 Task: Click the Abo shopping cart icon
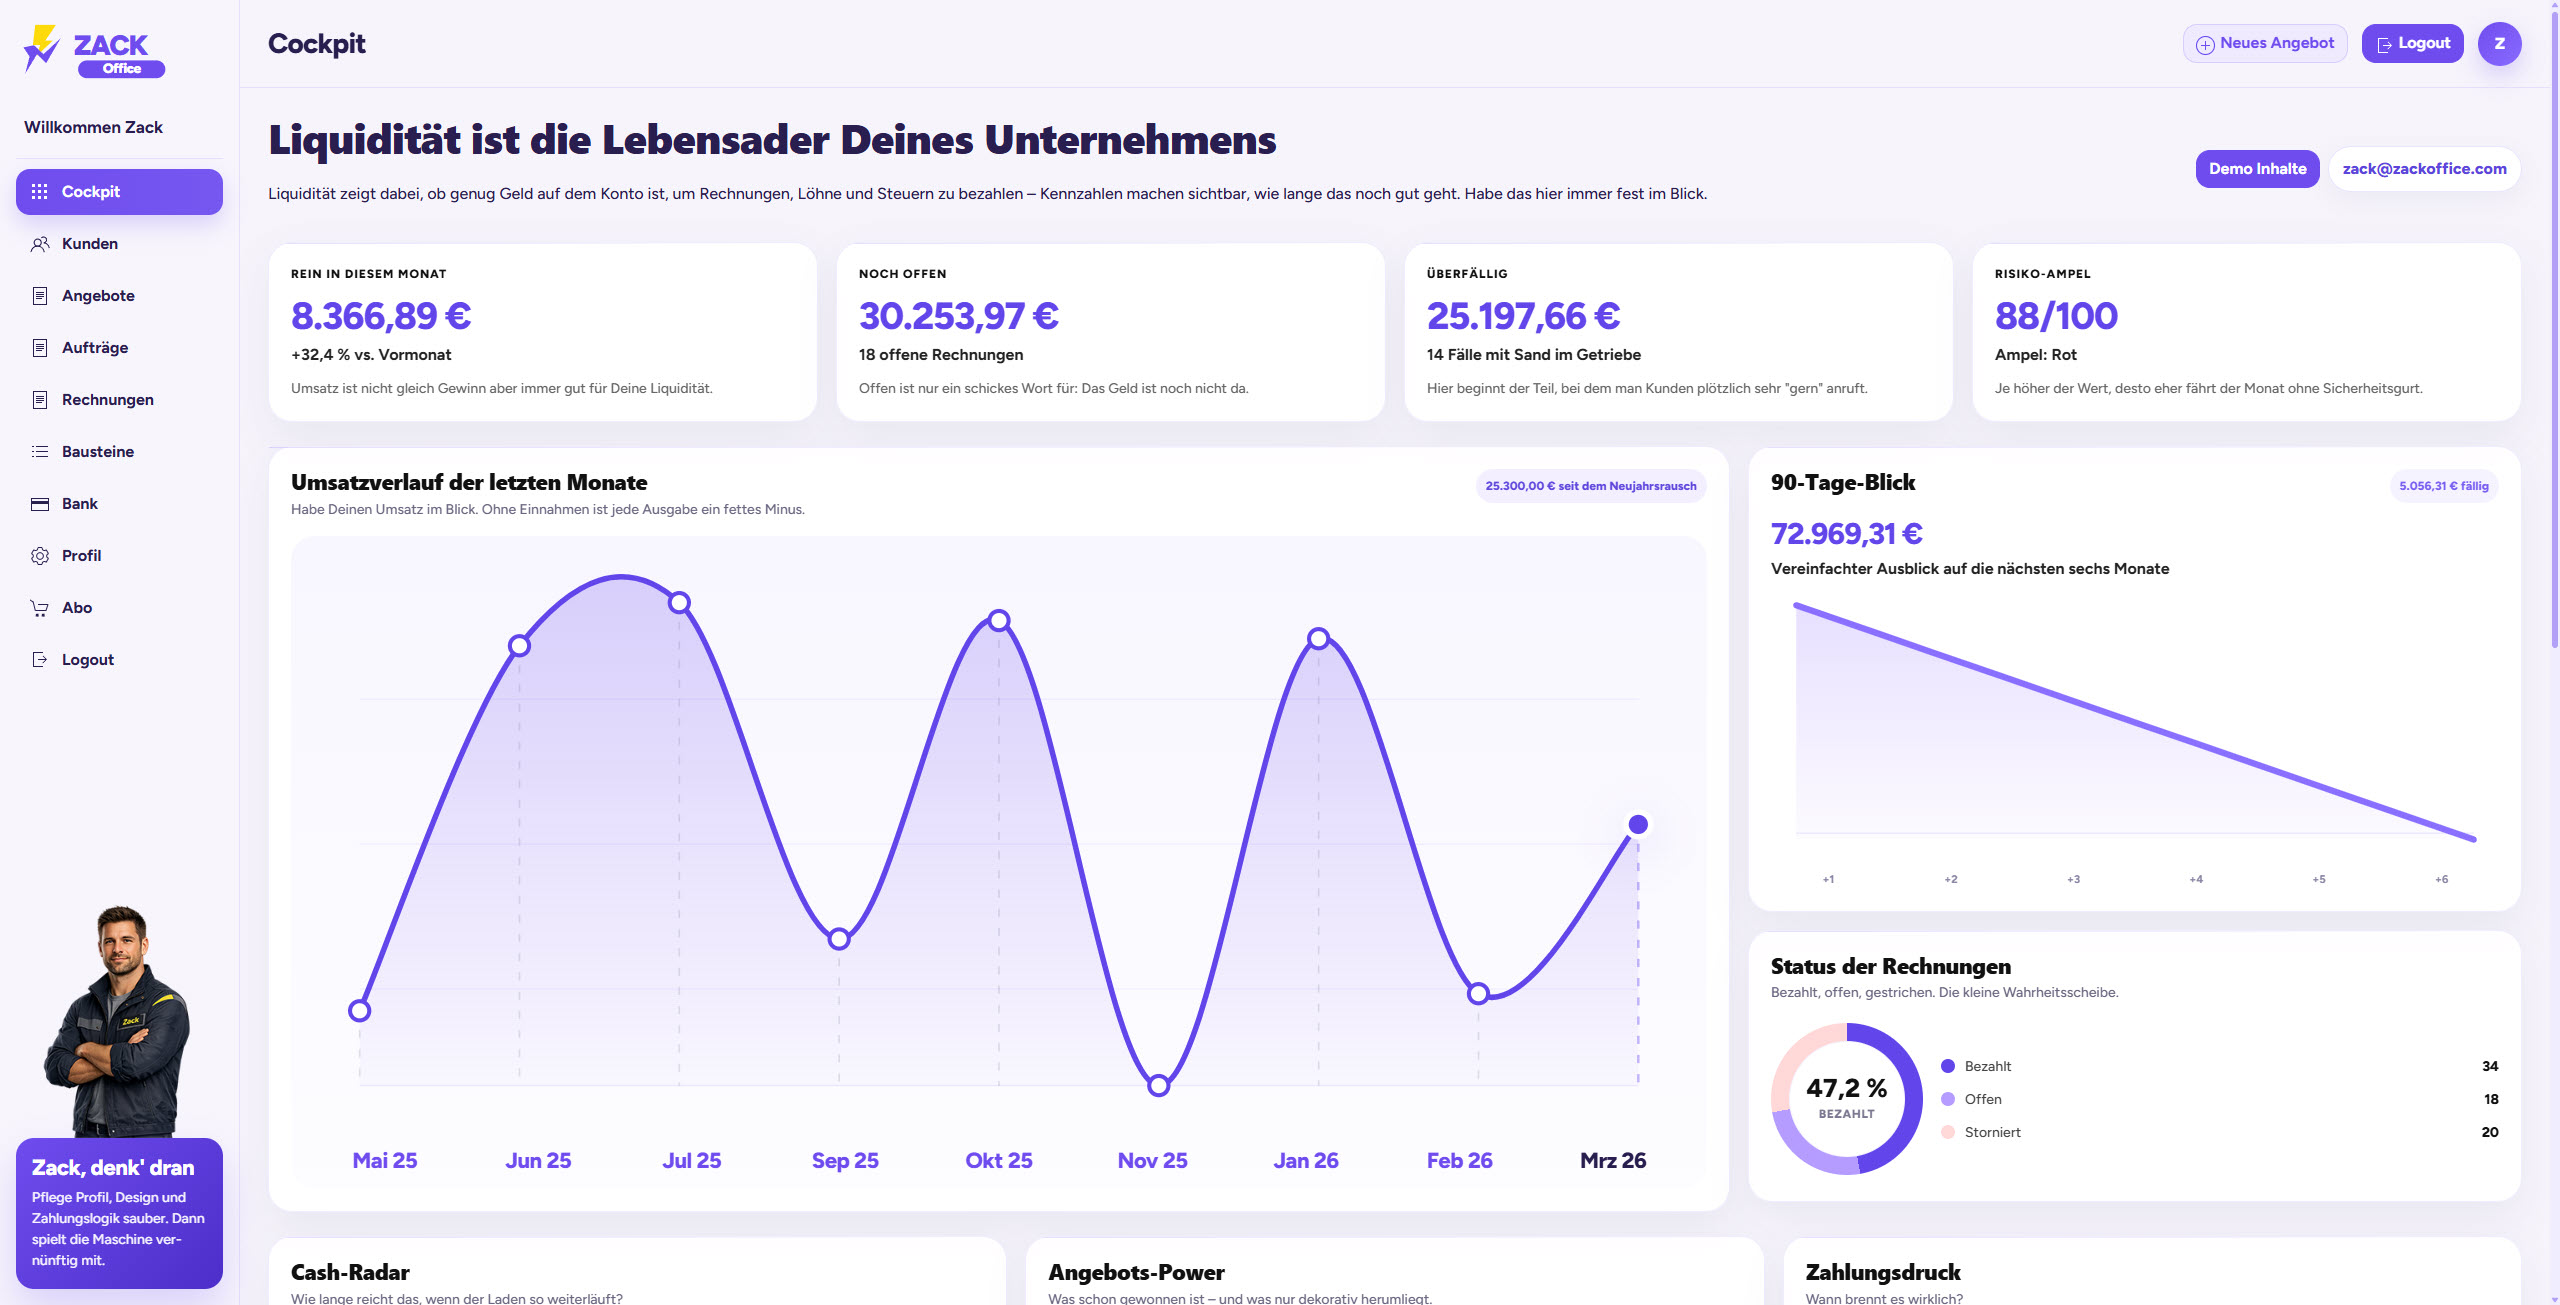coord(40,608)
